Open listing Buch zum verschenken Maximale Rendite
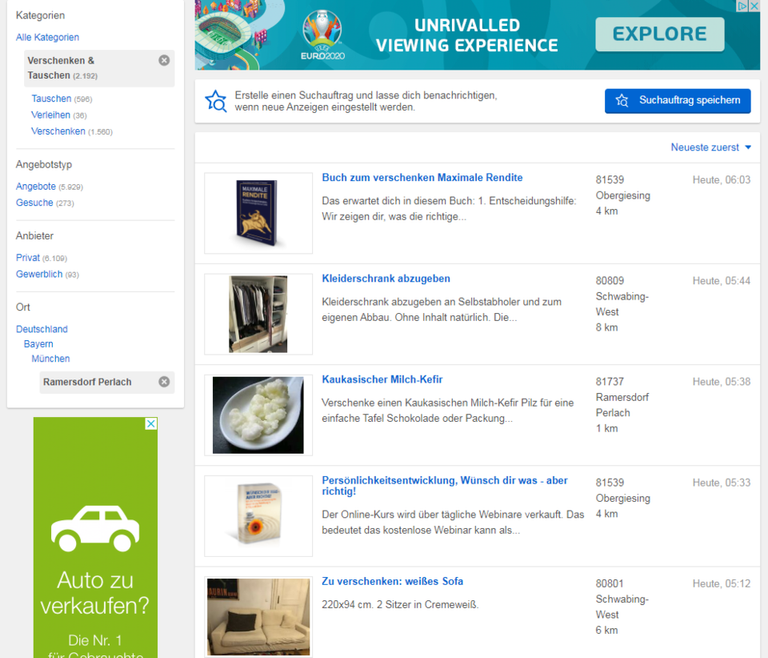This screenshot has width=768, height=658. [422, 177]
